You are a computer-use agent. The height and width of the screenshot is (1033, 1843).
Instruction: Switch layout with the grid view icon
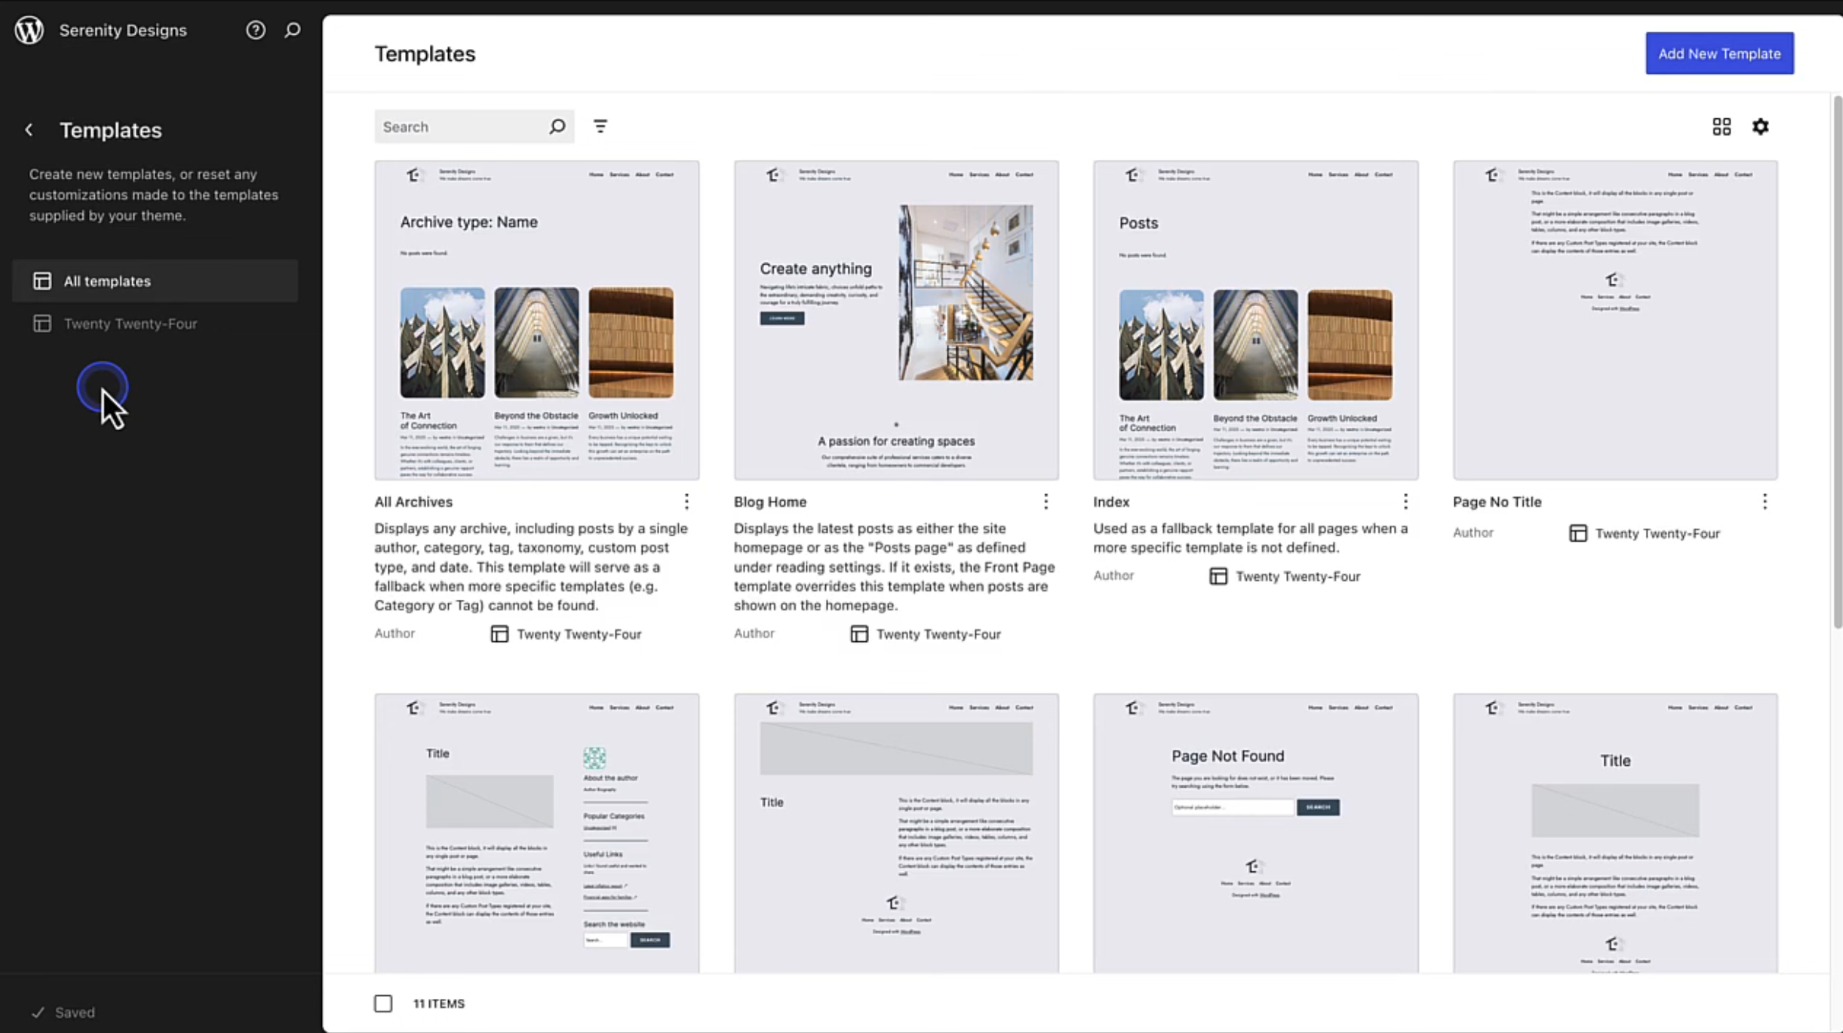coord(1721,127)
